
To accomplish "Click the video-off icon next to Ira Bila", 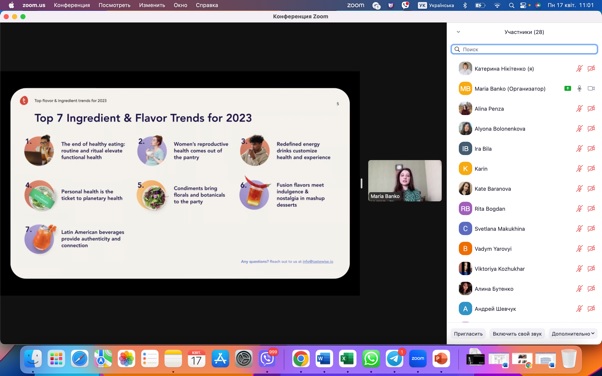I will (x=591, y=149).
